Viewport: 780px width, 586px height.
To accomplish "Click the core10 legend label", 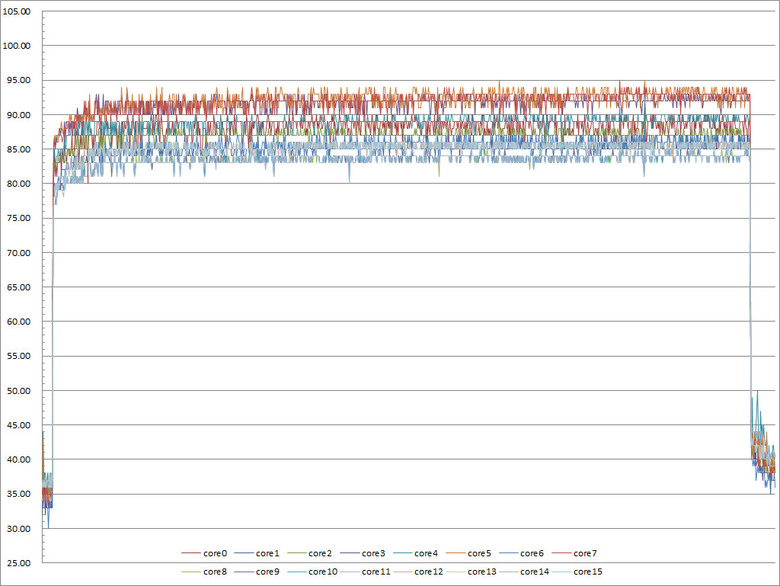I will point(323,572).
